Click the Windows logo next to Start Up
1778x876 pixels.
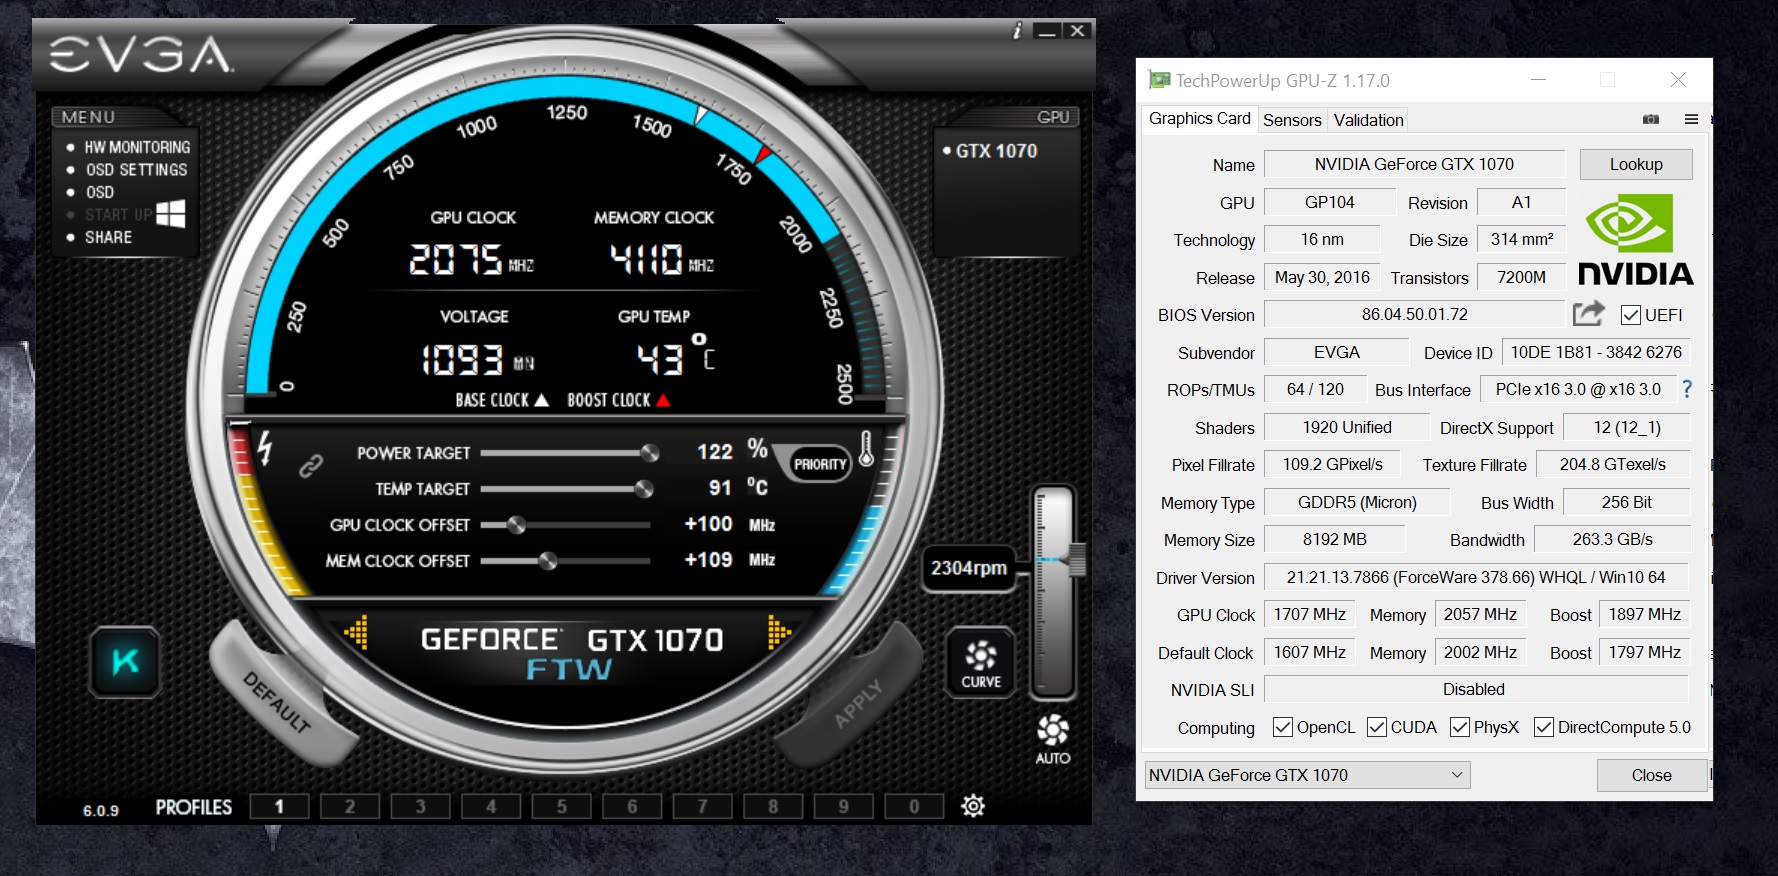[171, 213]
